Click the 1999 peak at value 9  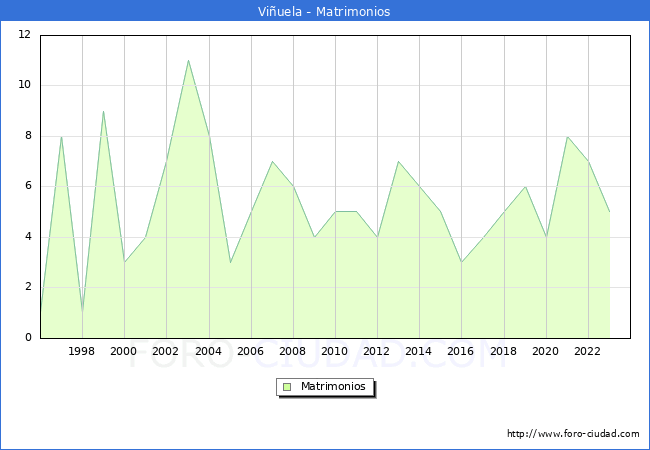[103, 111]
